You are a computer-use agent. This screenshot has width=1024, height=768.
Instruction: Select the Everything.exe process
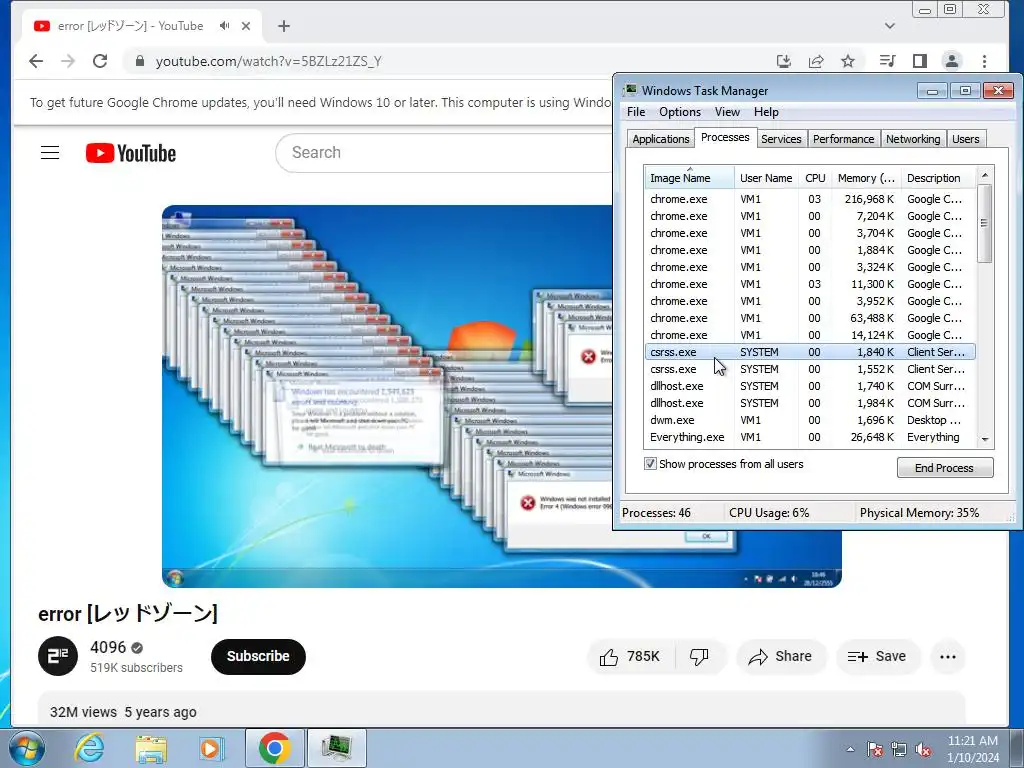(x=810, y=437)
